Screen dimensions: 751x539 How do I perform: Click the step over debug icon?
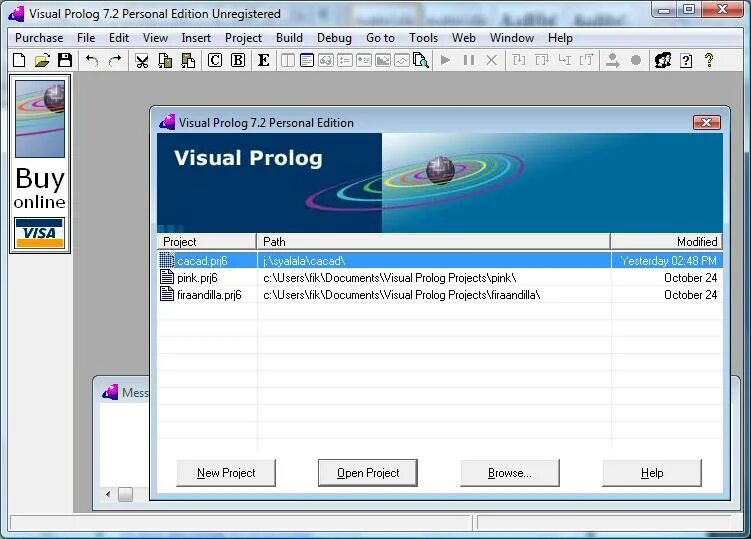542,60
